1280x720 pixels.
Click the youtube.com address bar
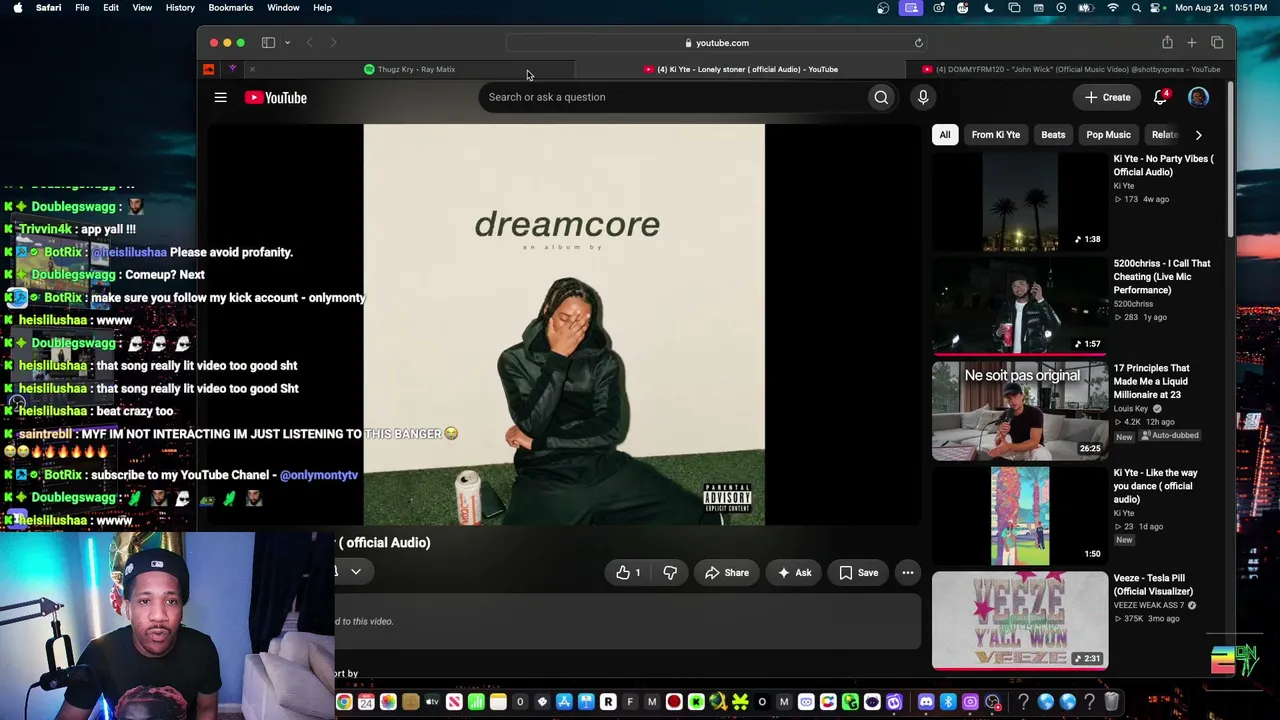(x=717, y=43)
